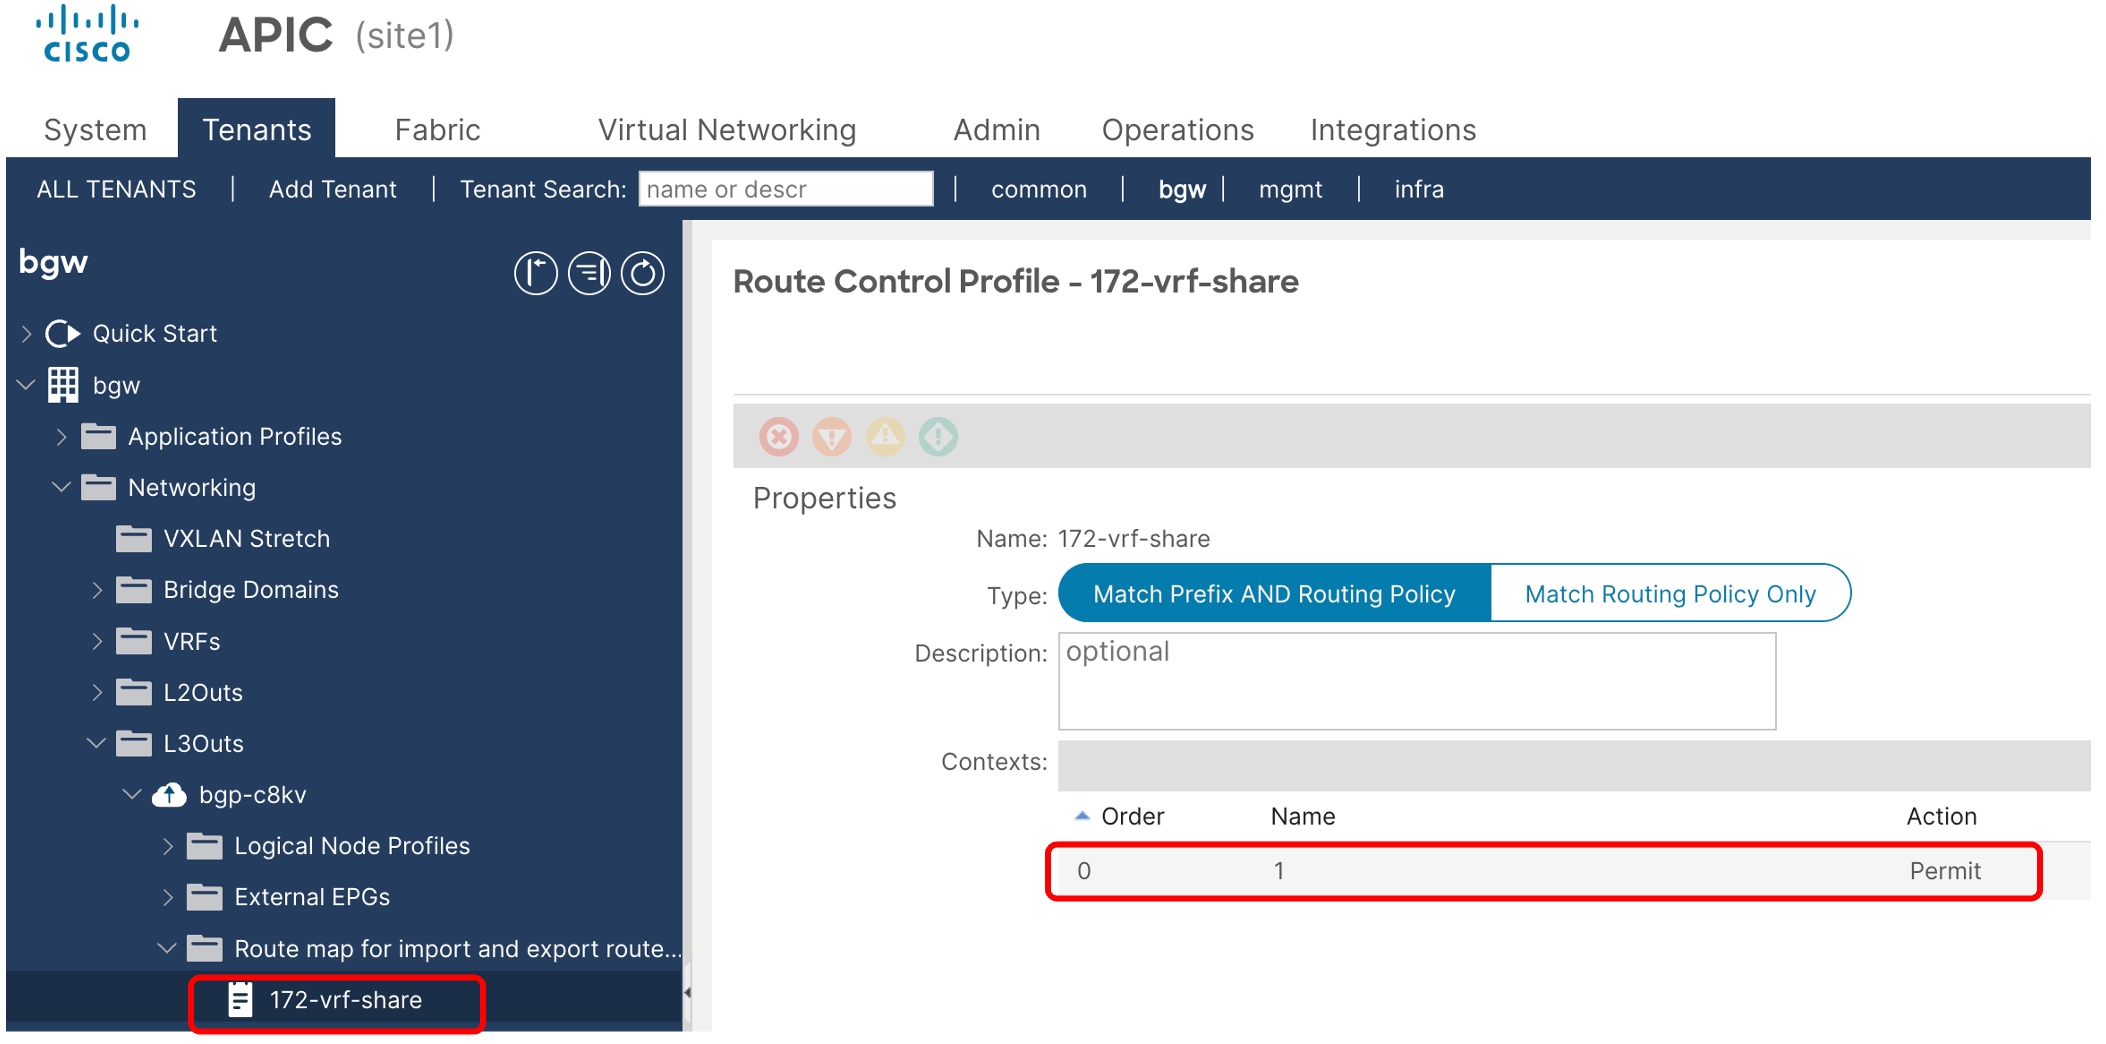
Task: Select Match Prefix AND Routing Policy type
Action: click(x=1274, y=594)
